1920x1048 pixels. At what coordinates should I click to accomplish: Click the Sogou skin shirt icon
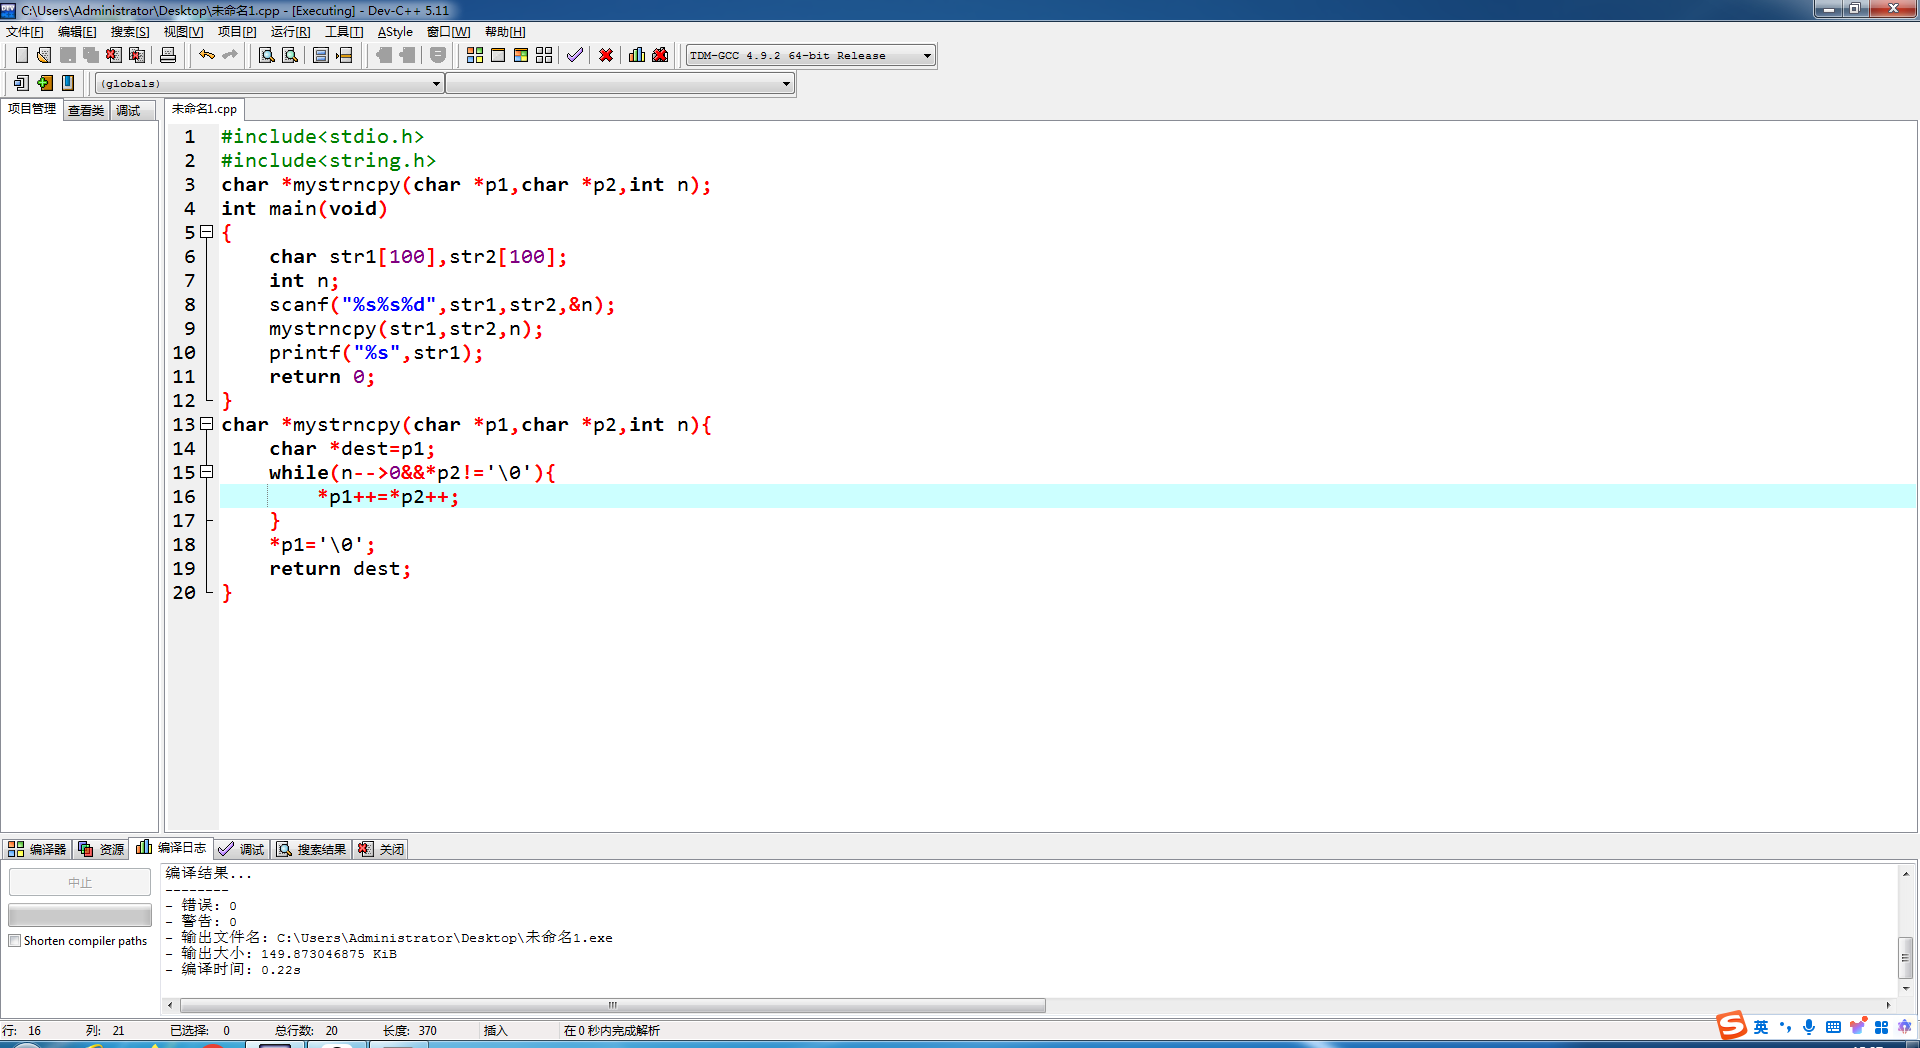[x=1857, y=1027]
